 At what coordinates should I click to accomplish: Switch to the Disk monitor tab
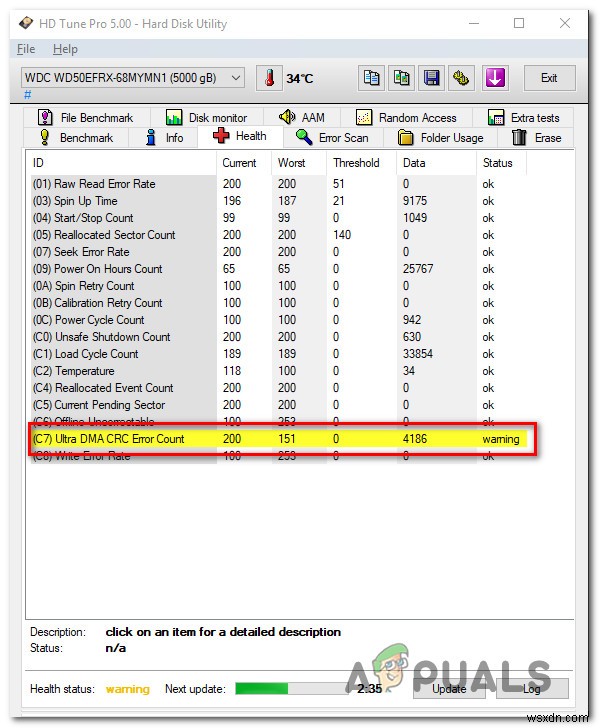[207, 117]
